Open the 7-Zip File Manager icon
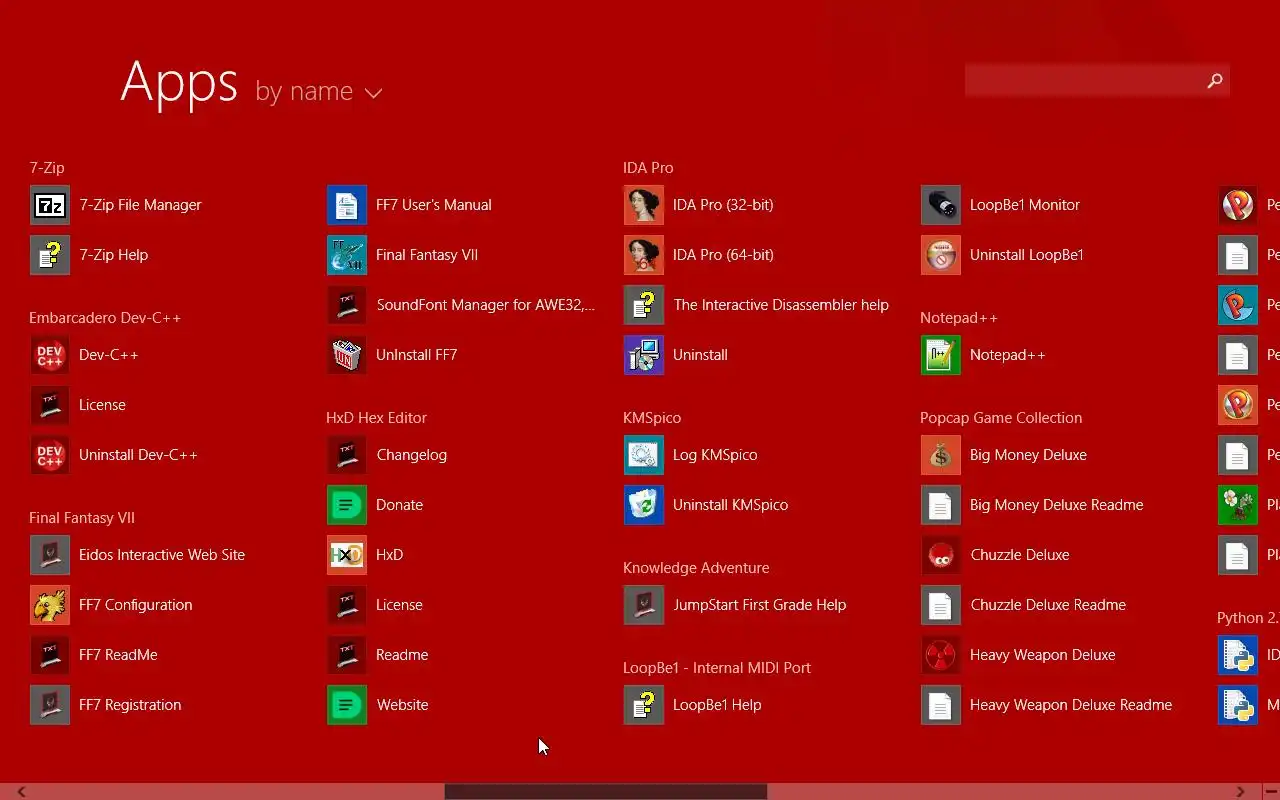Image resolution: width=1280 pixels, height=800 pixels. pos(50,205)
